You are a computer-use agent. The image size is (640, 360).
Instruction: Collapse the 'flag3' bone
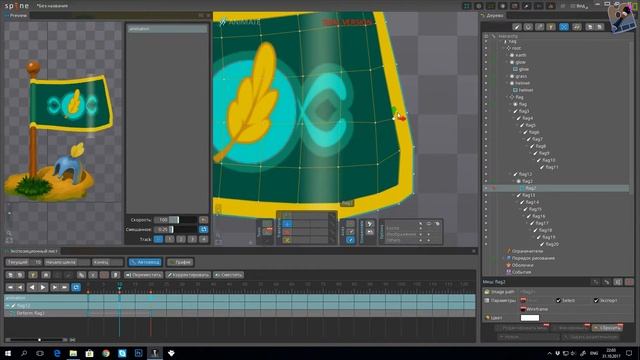pos(510,111)
